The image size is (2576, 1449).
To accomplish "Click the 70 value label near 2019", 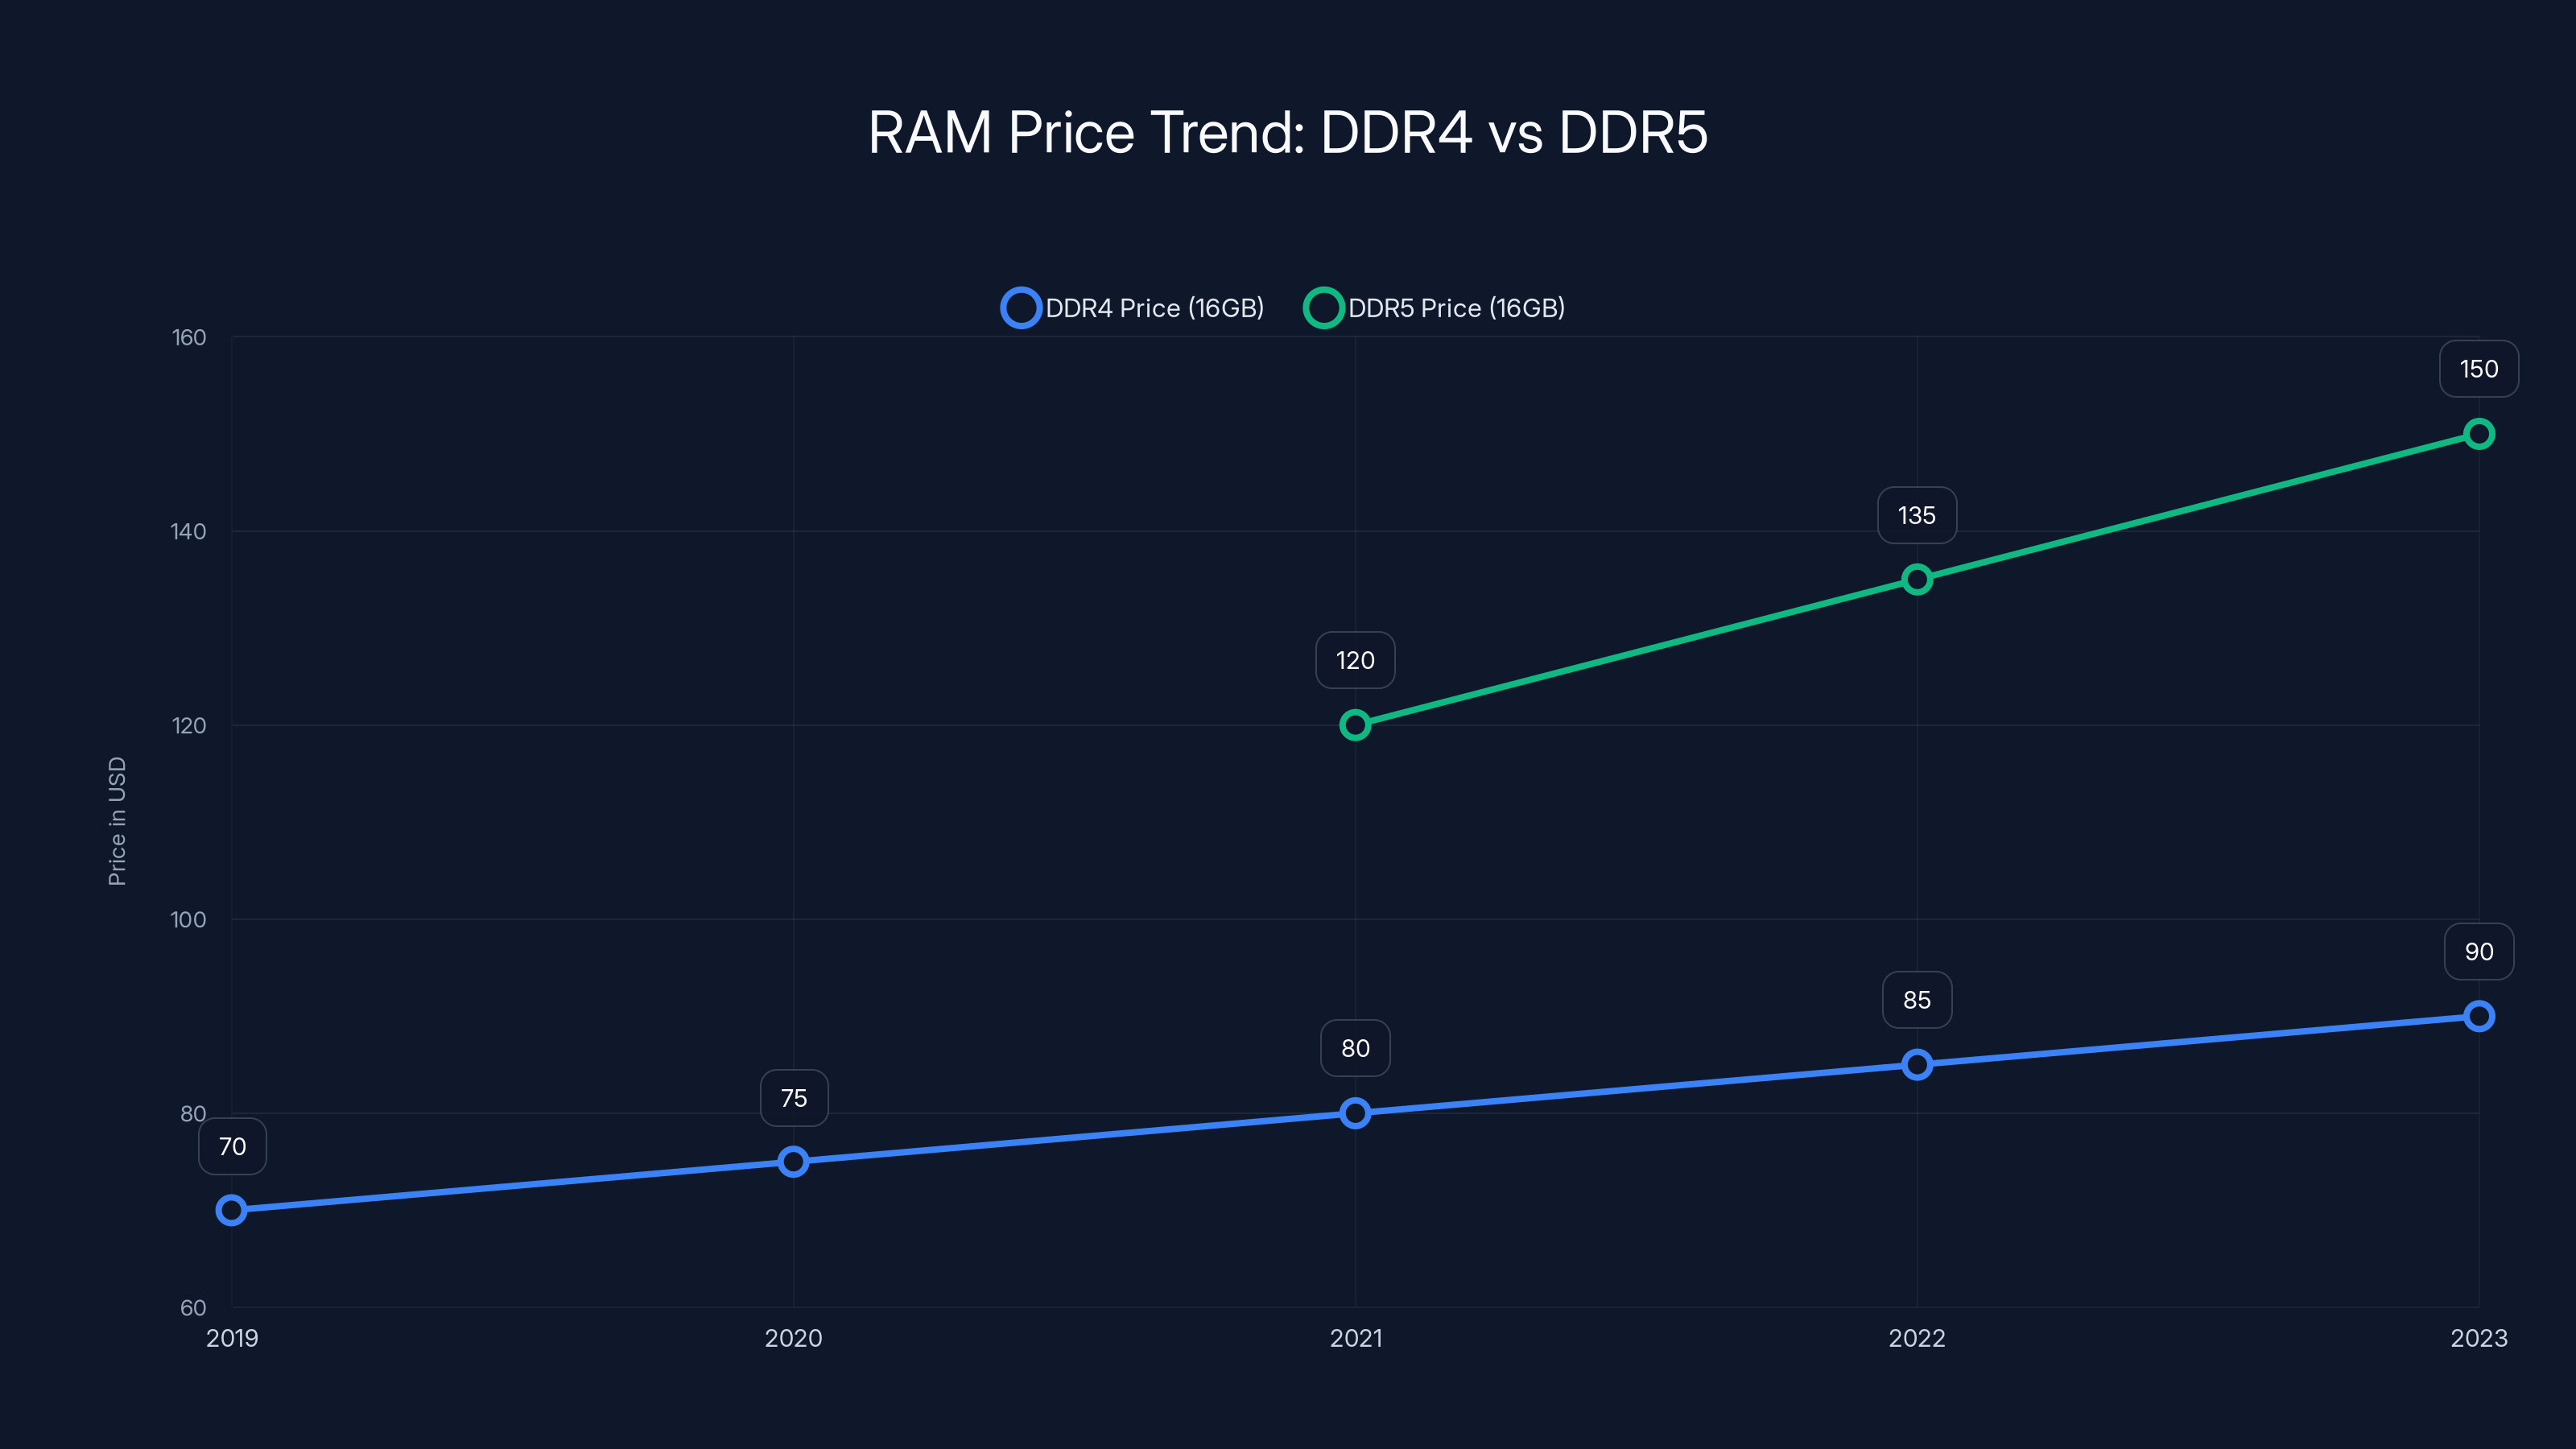I will pyautogui.click(x=232, y=1147).
